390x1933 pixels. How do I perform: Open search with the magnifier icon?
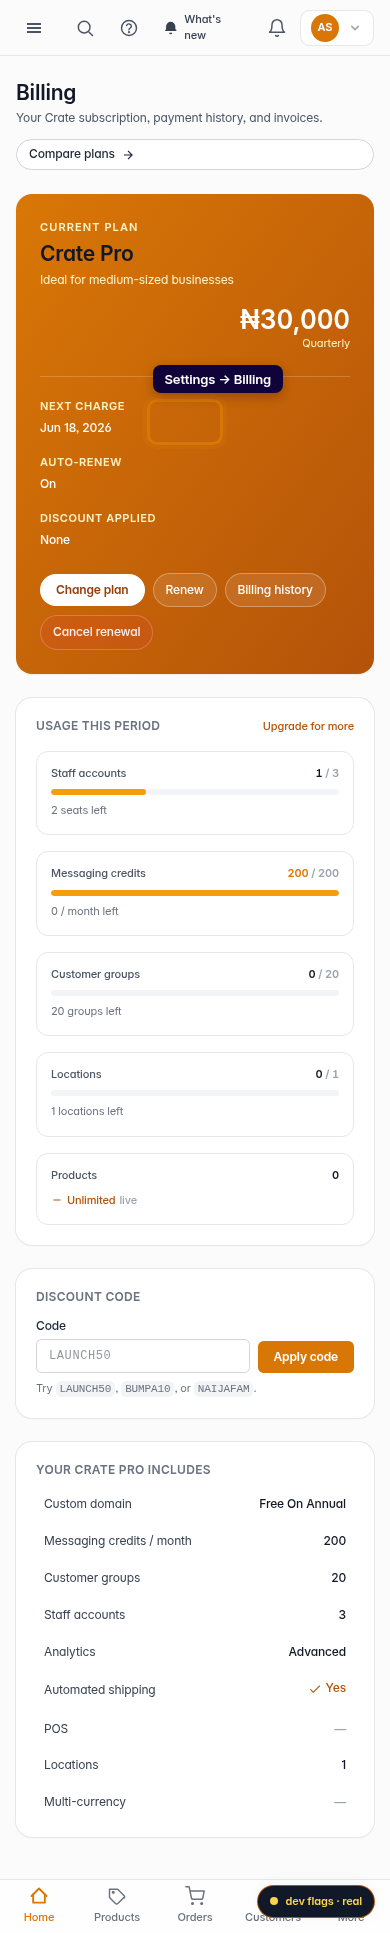click(x=85, y=28)
